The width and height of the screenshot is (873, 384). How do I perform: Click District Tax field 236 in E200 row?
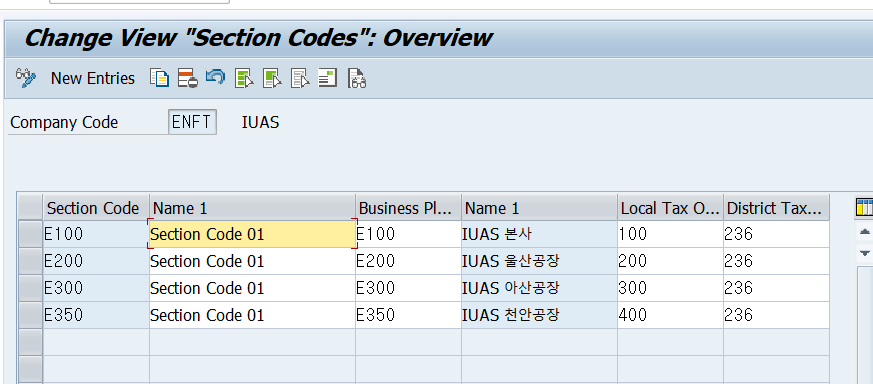777,261
